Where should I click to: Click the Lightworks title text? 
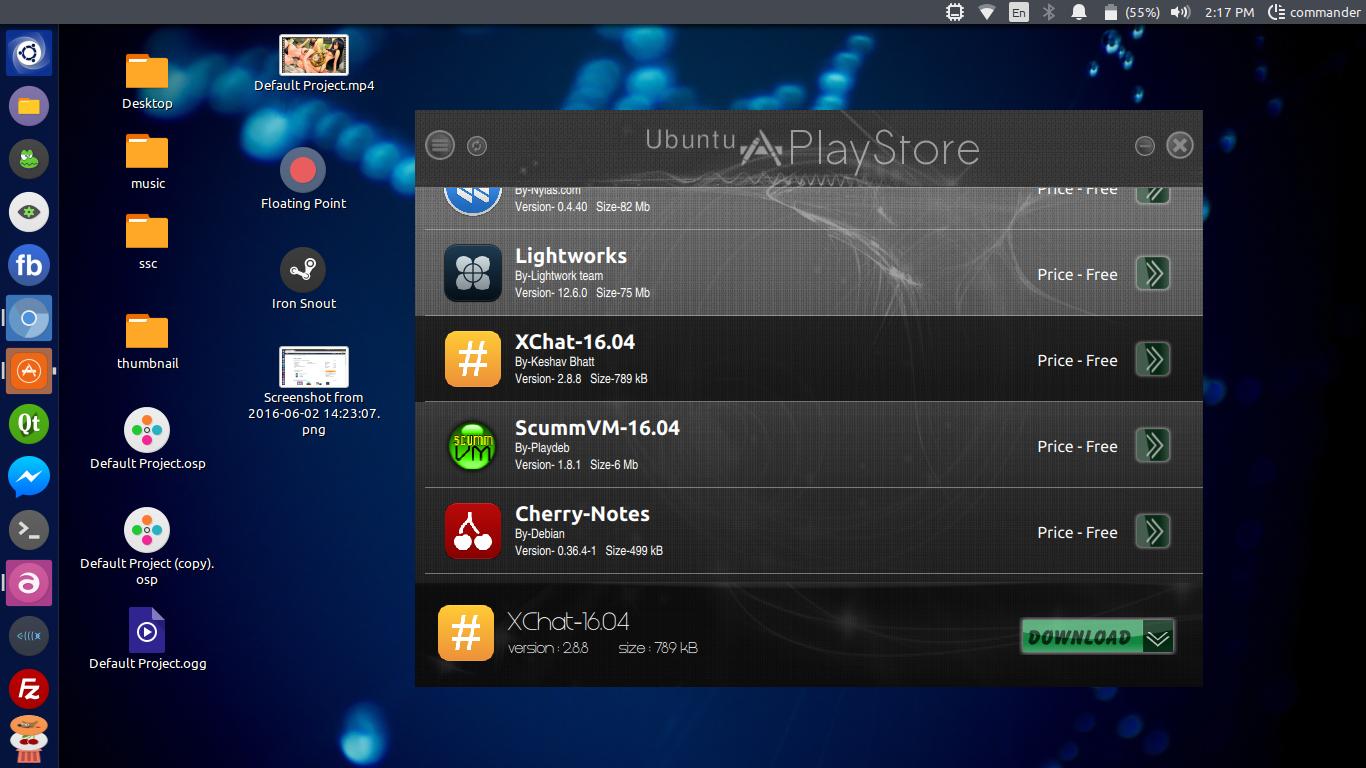tap(570, 256)
